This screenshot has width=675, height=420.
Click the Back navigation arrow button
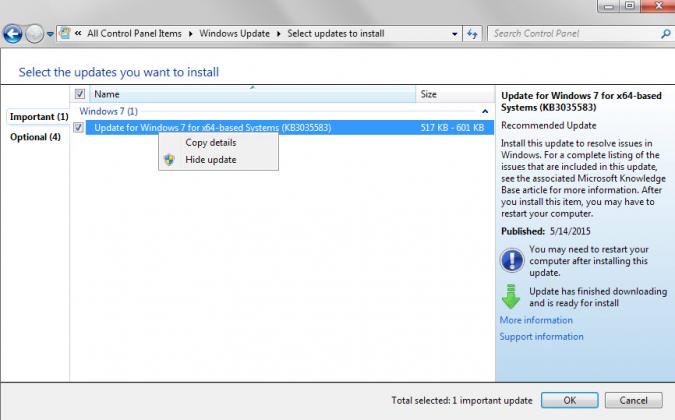pyautogui.click(x=13, y=34)
